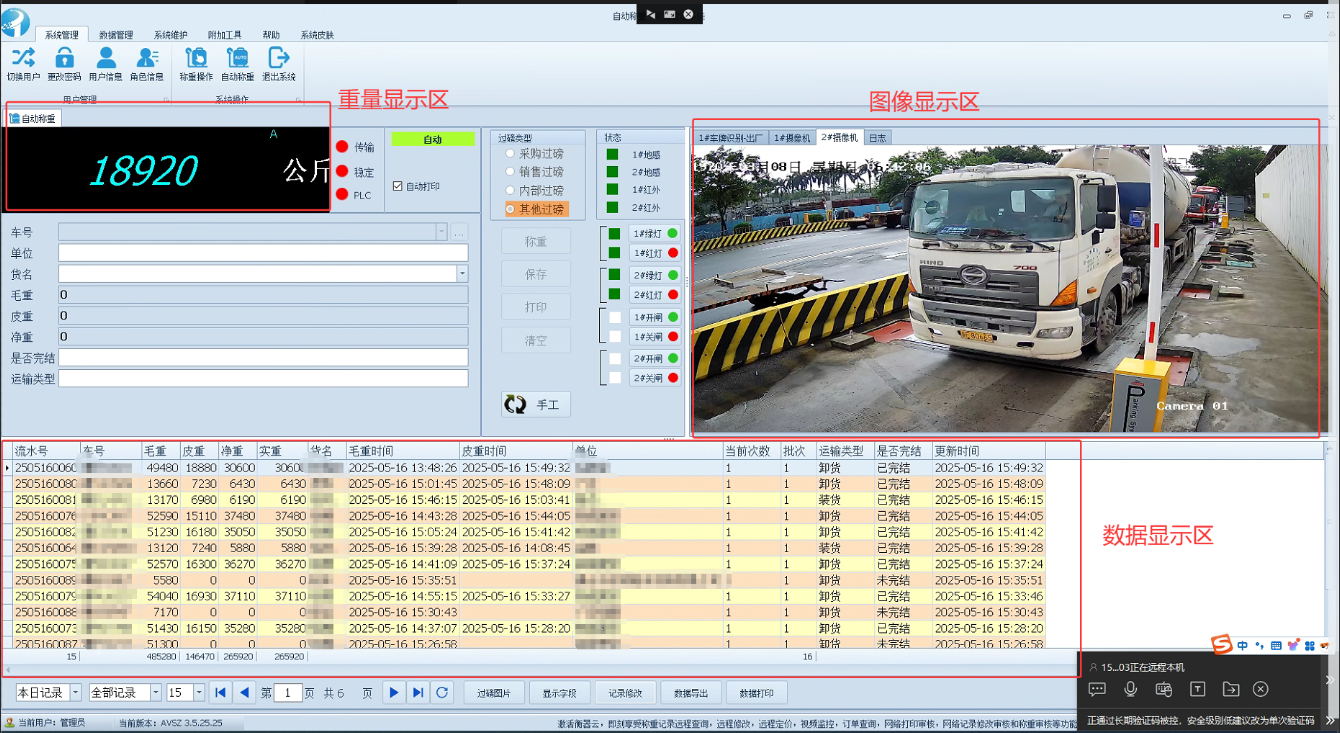Click the chat icon in remote panel
The height and width of the screenshot is (733, 1340).
[1097, 689]
